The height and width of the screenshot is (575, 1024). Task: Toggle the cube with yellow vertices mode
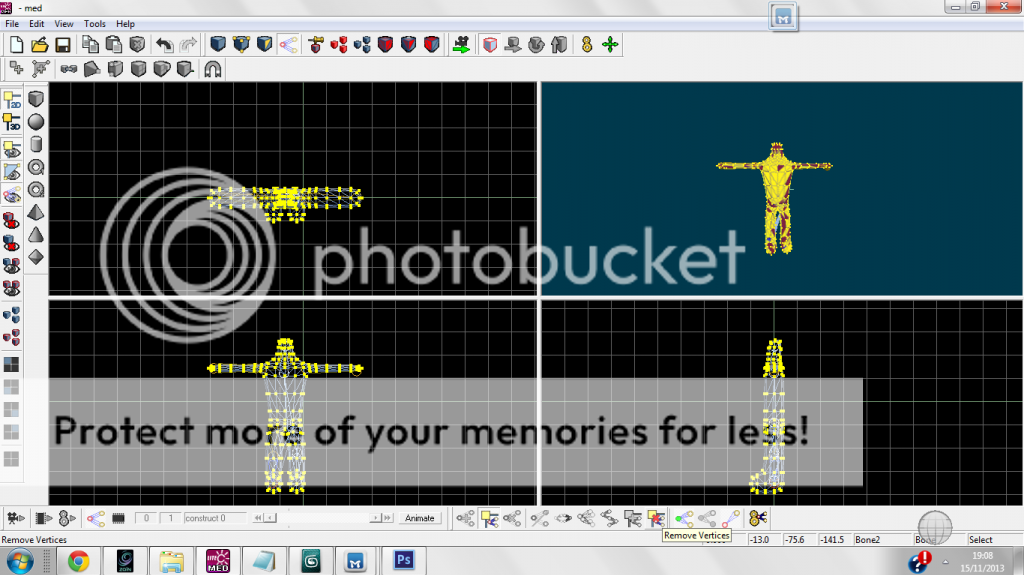[x=241, y=44]
